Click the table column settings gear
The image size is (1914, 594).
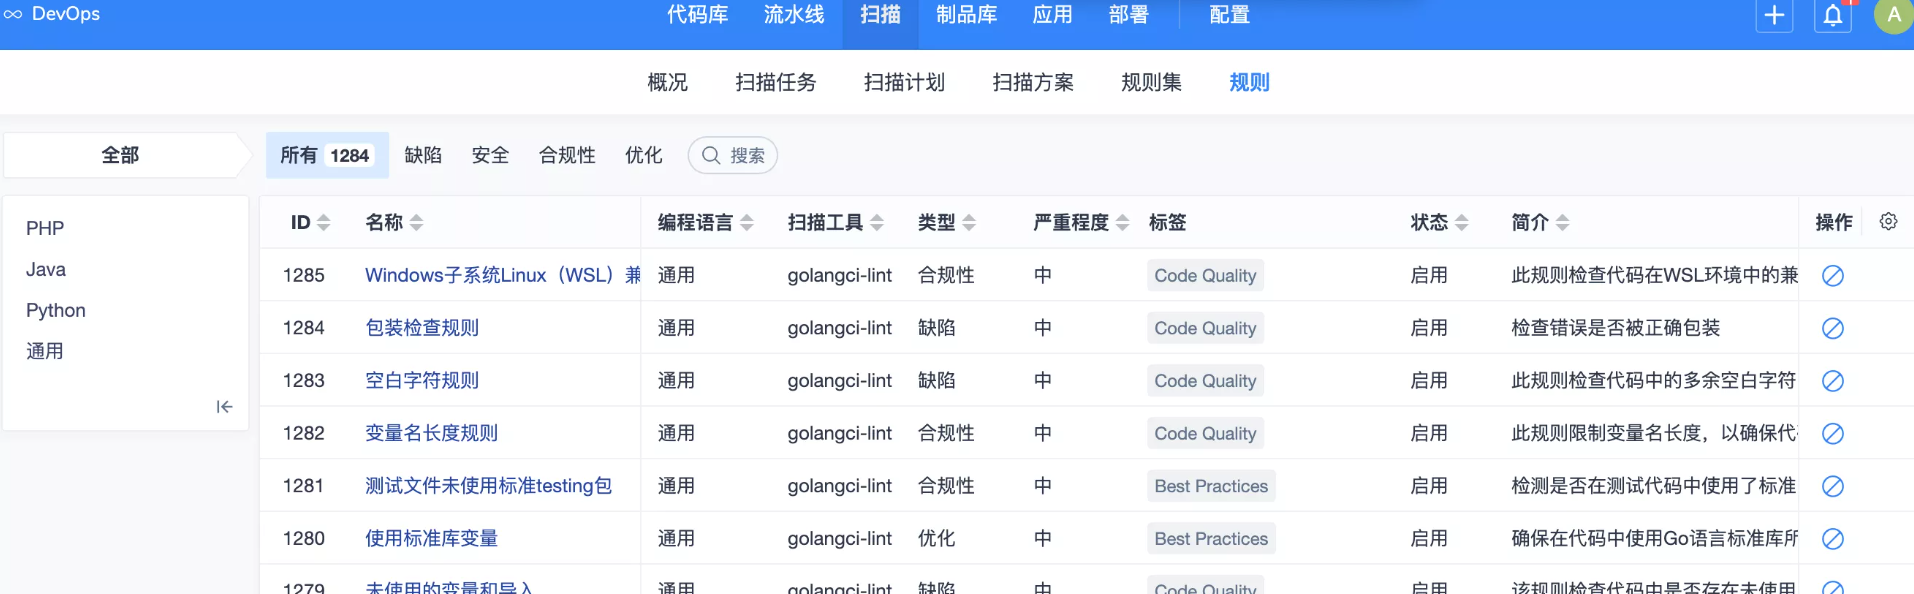pyautogui.click(x=1888, y=222)
